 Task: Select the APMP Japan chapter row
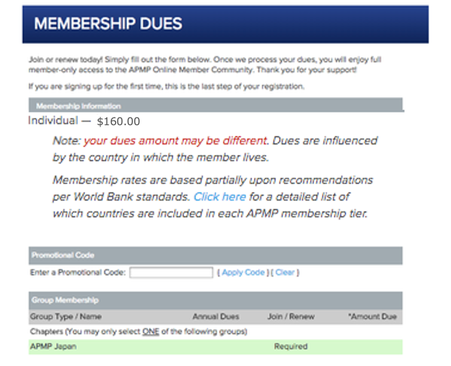[215, 347]
